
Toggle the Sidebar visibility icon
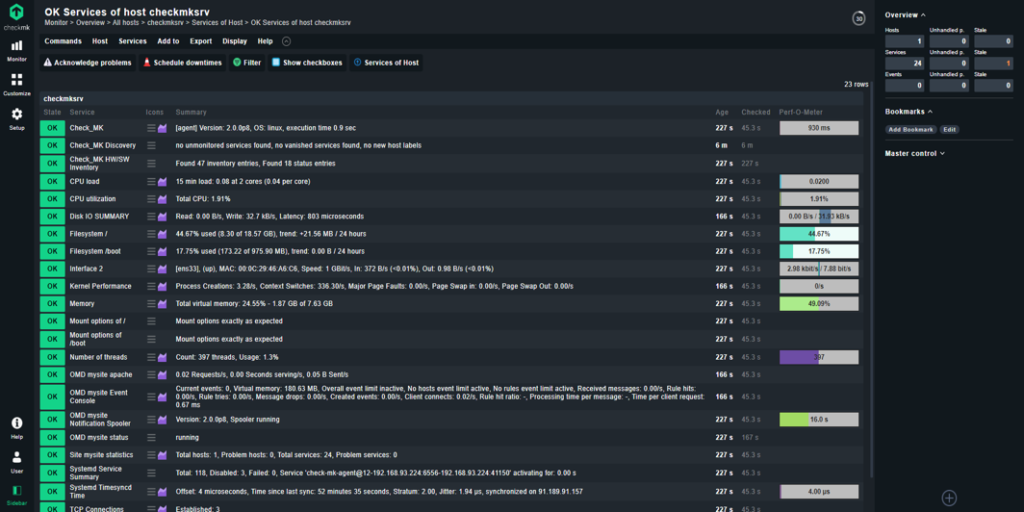click(x=16, y=494)
